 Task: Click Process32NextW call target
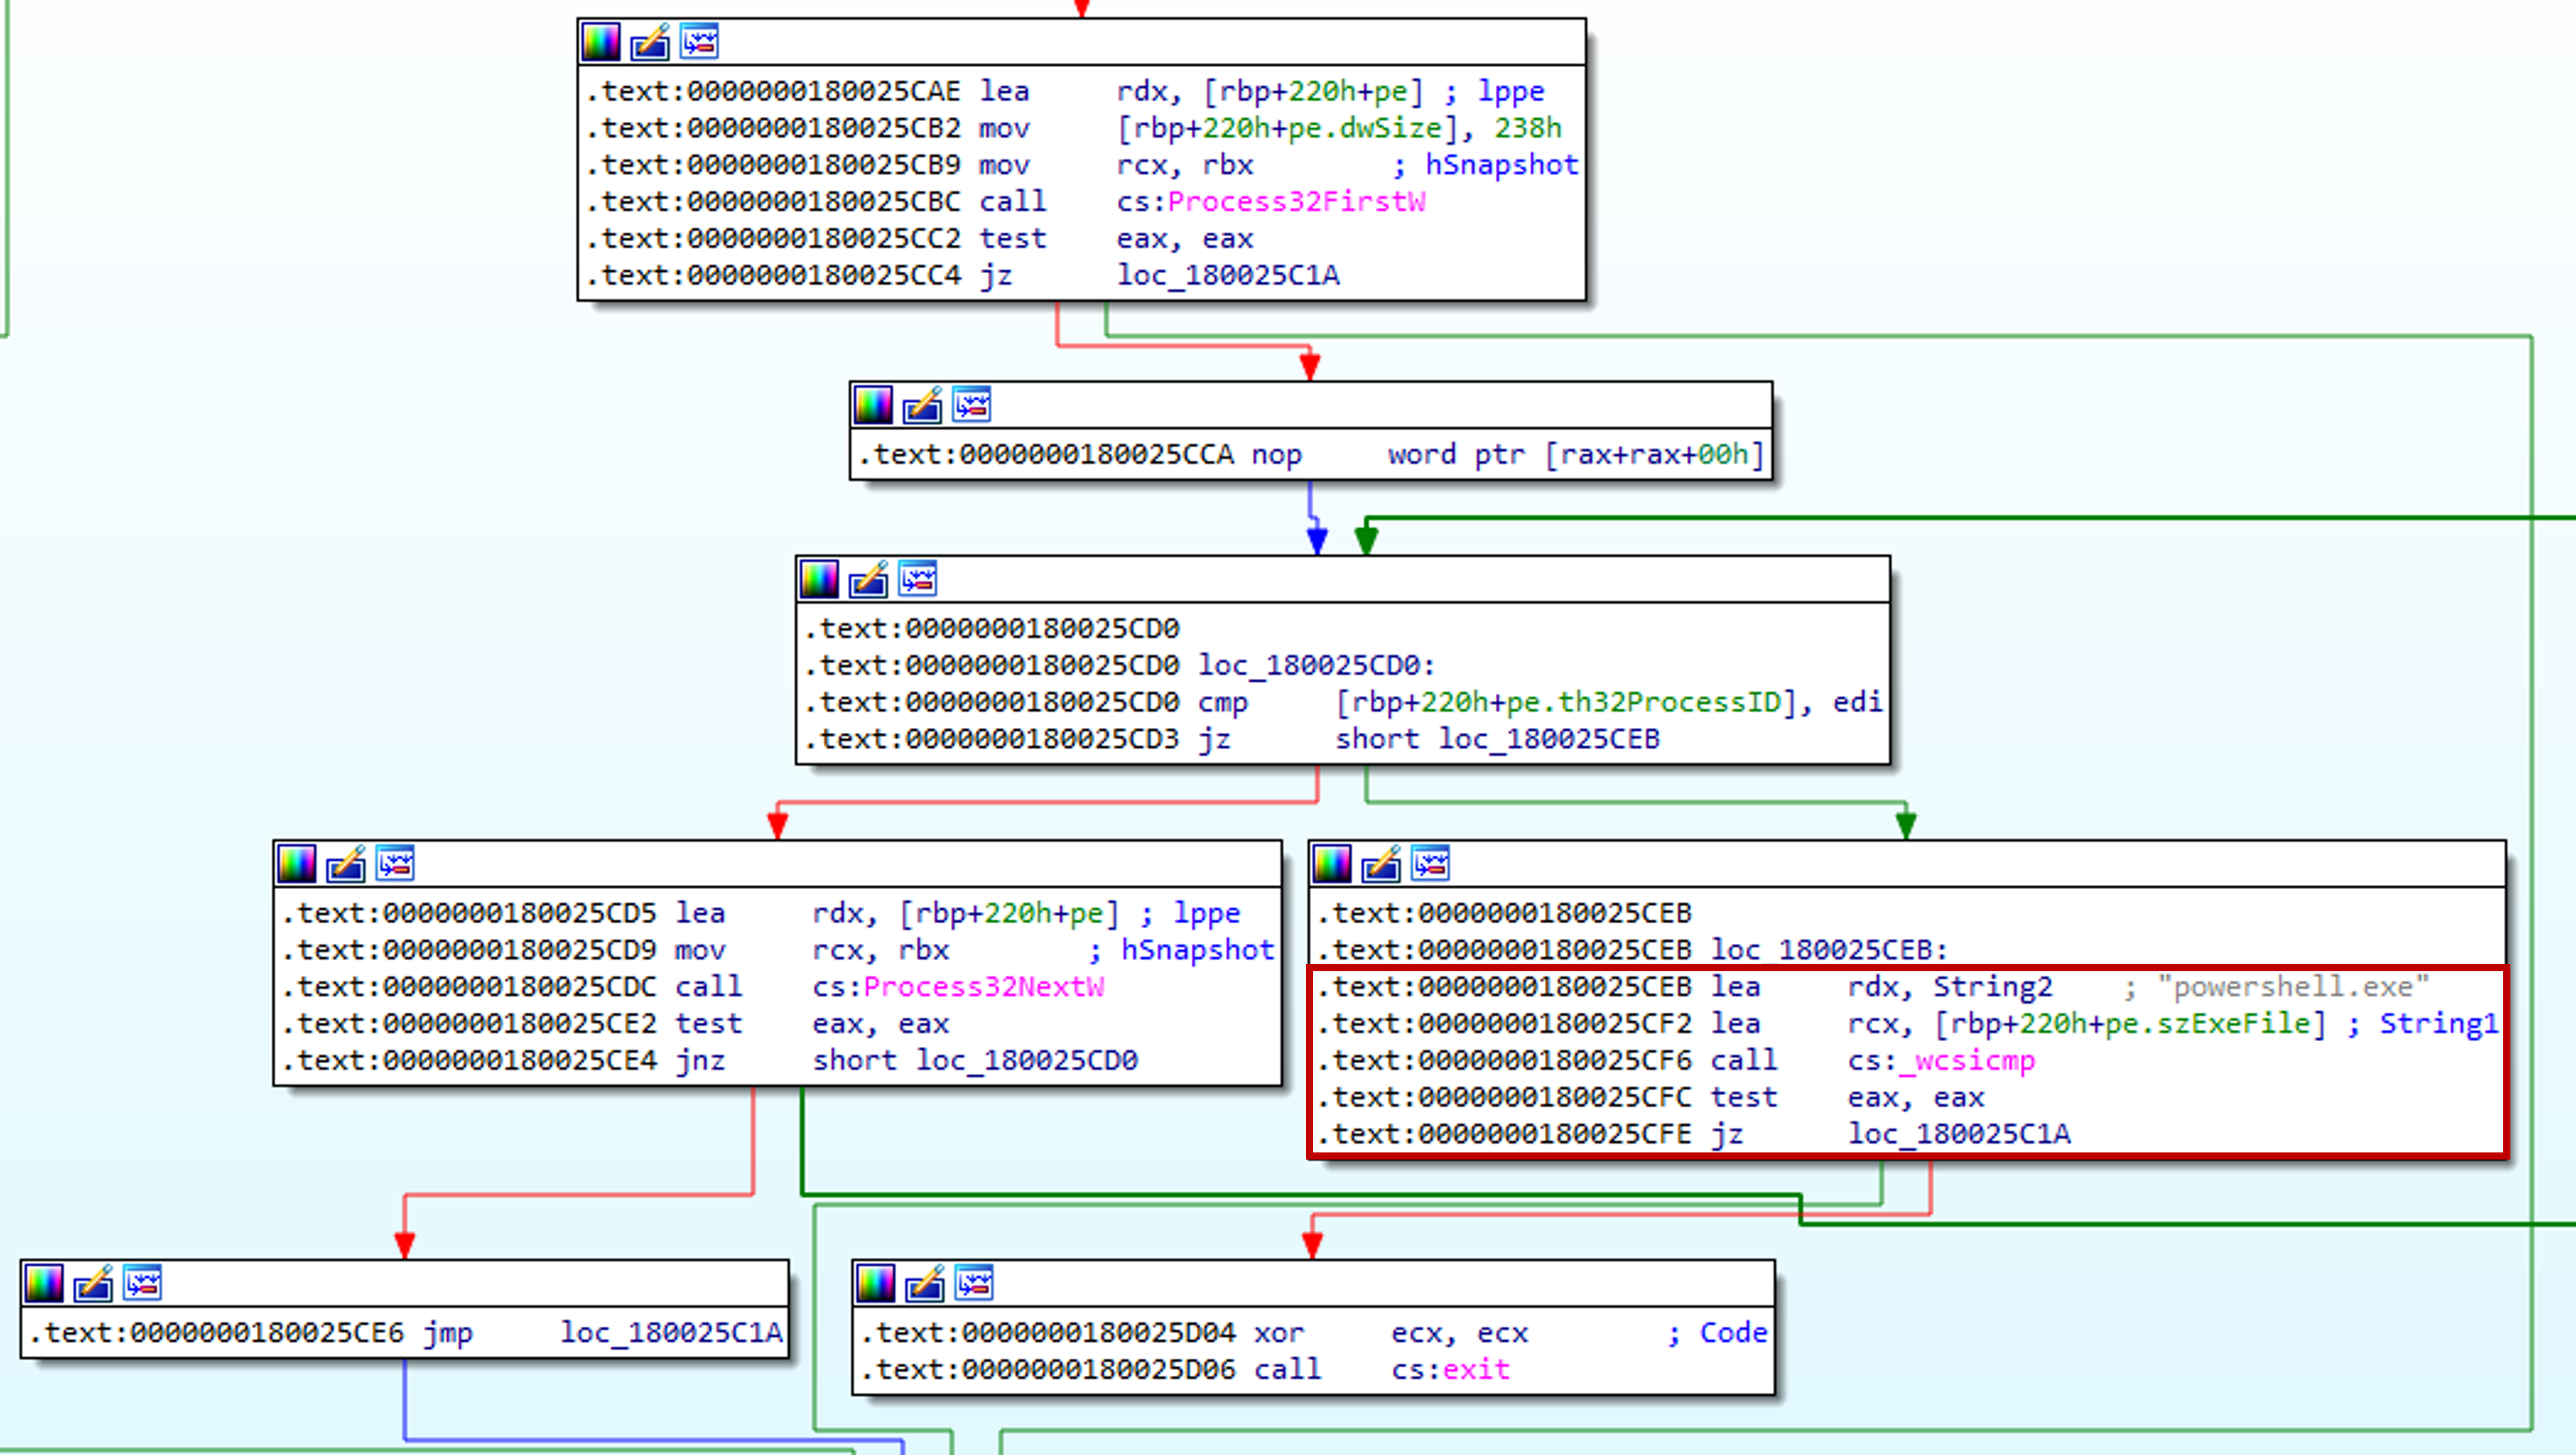(x=983, y=987)
